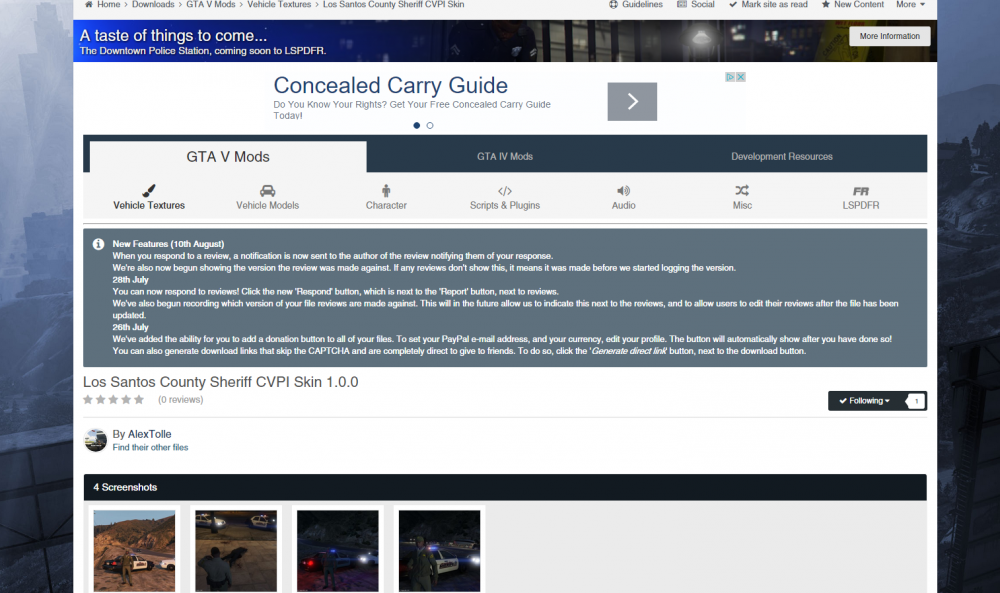1000x593 pixels.
Task: Click the Misc shuffle icon
Action: tap(742, 189)
